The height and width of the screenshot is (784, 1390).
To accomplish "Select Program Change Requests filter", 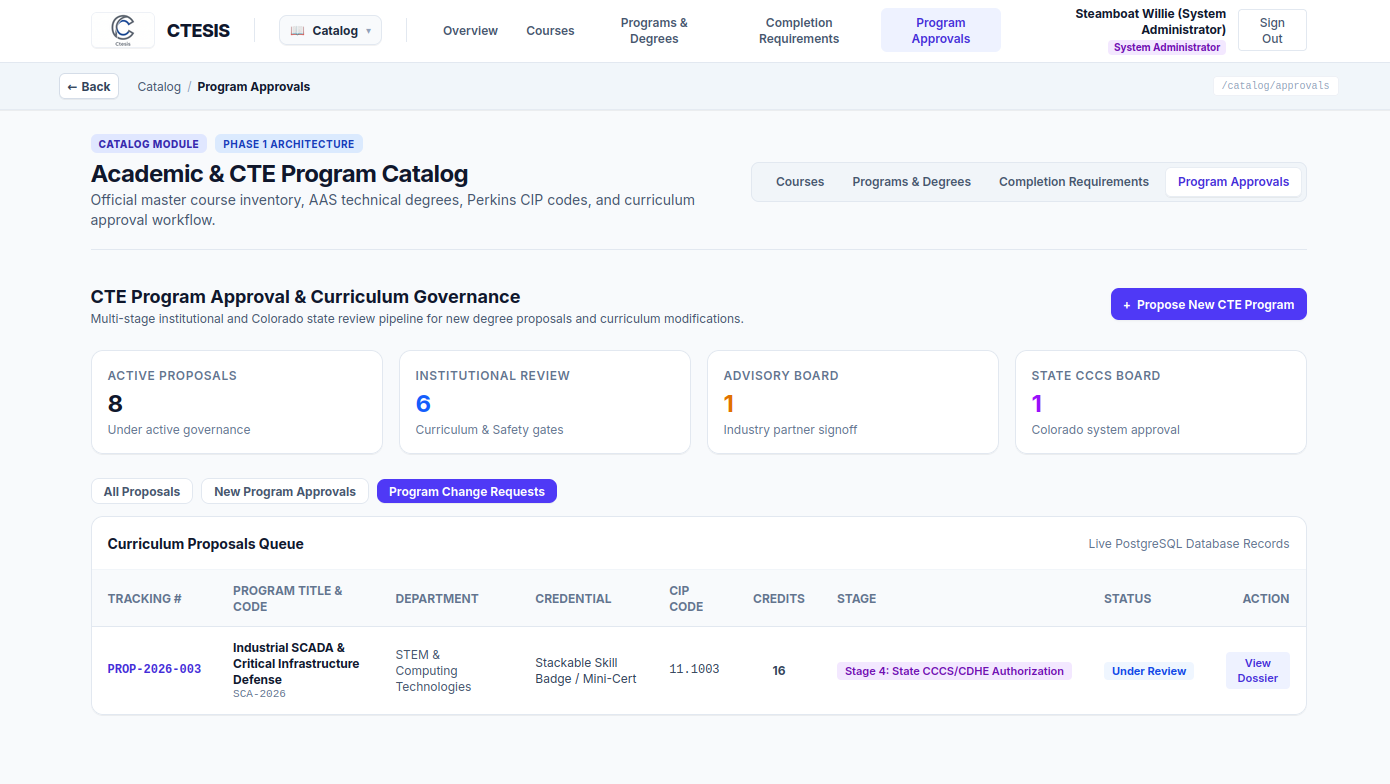I will tap(467, 492).
